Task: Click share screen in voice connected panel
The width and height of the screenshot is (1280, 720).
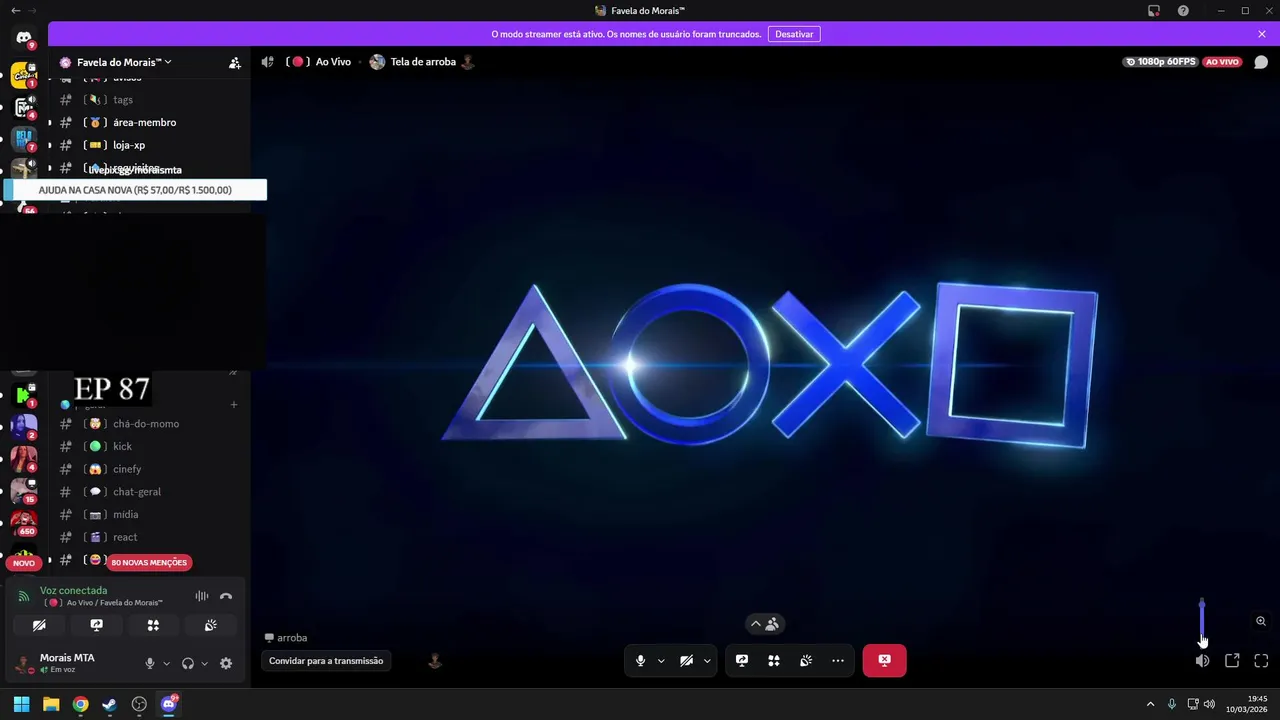Action: (x=96, y=625)
